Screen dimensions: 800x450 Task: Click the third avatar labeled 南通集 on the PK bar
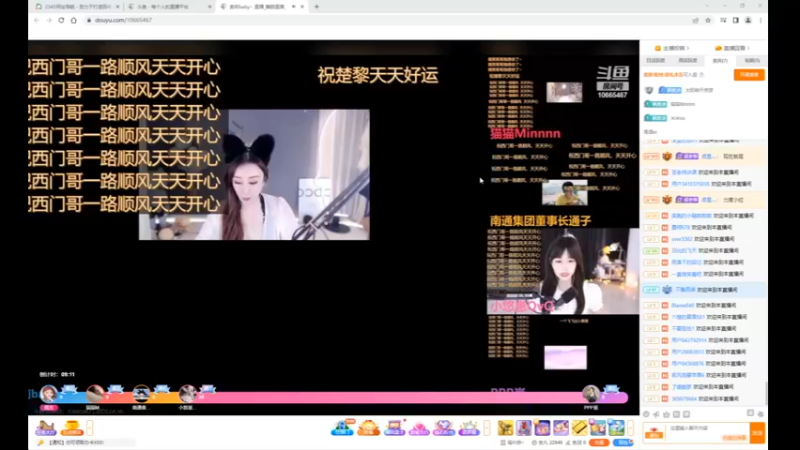point(141,394)
